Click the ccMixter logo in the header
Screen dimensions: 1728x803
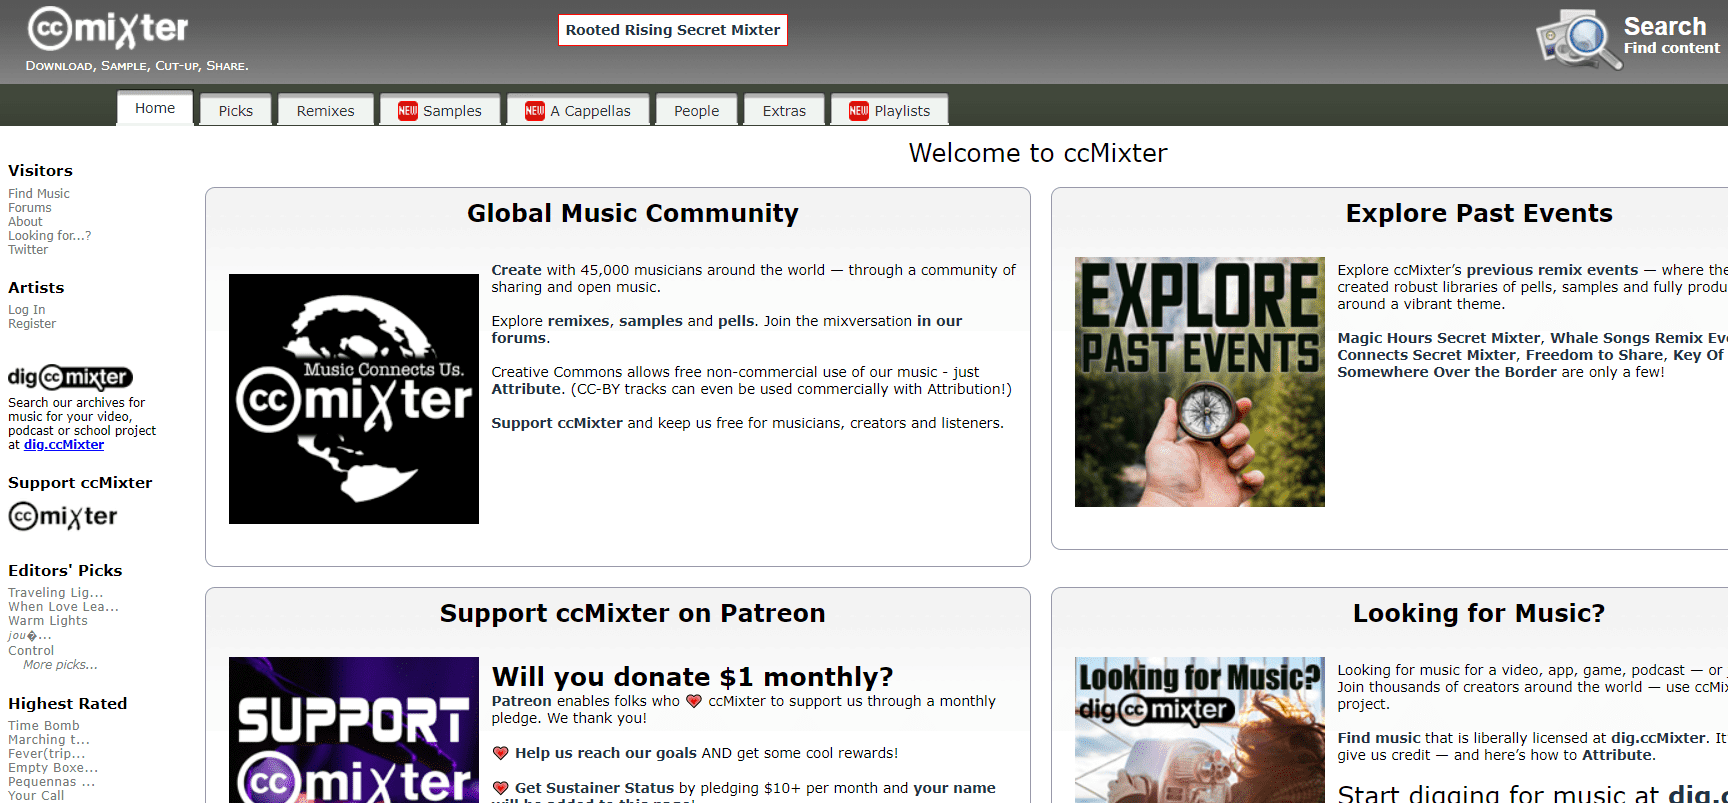(108, 28)
